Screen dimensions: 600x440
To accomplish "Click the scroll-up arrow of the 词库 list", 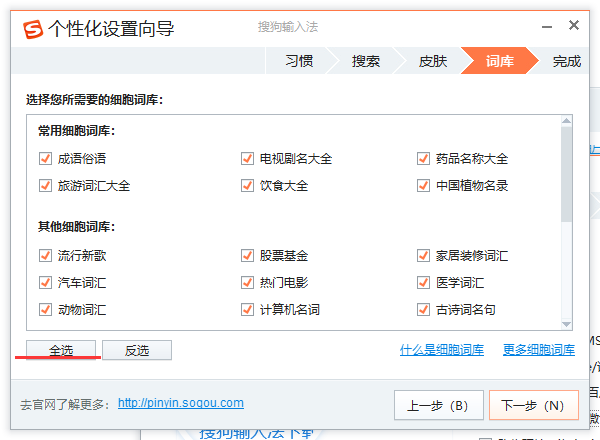I will [566, 121].
